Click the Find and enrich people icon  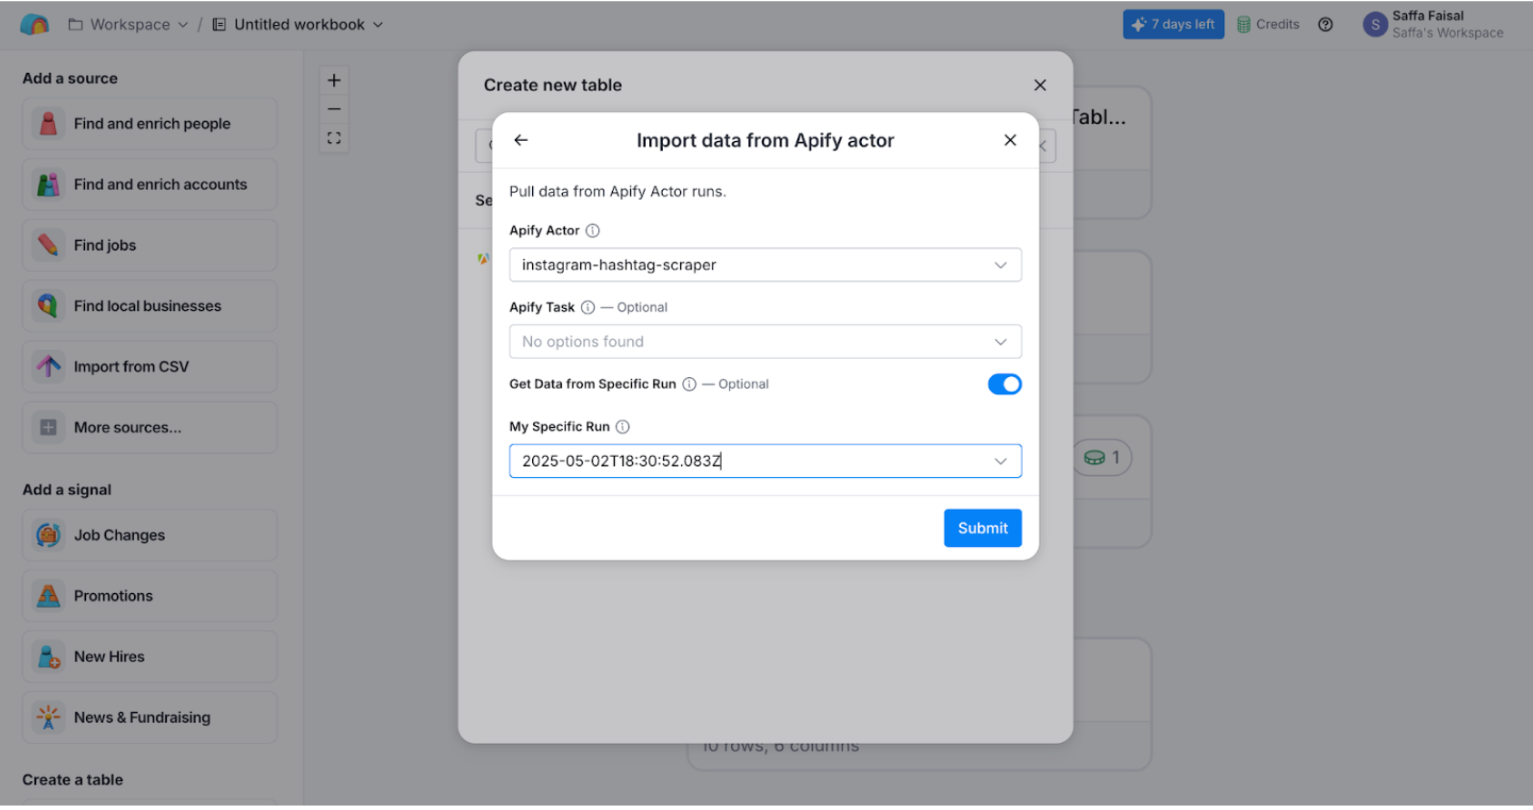point(48,124)
